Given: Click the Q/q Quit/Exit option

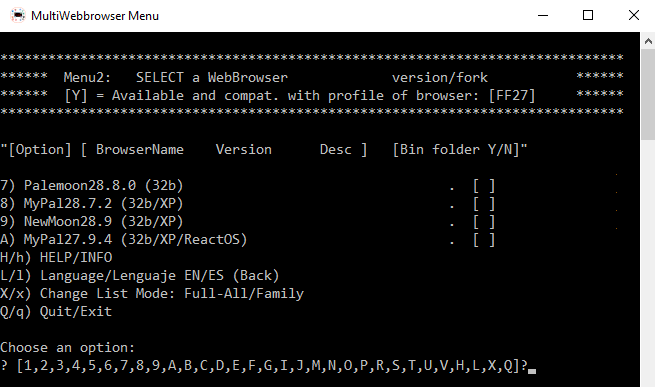Looking at the screenshot, I should 56,312.
